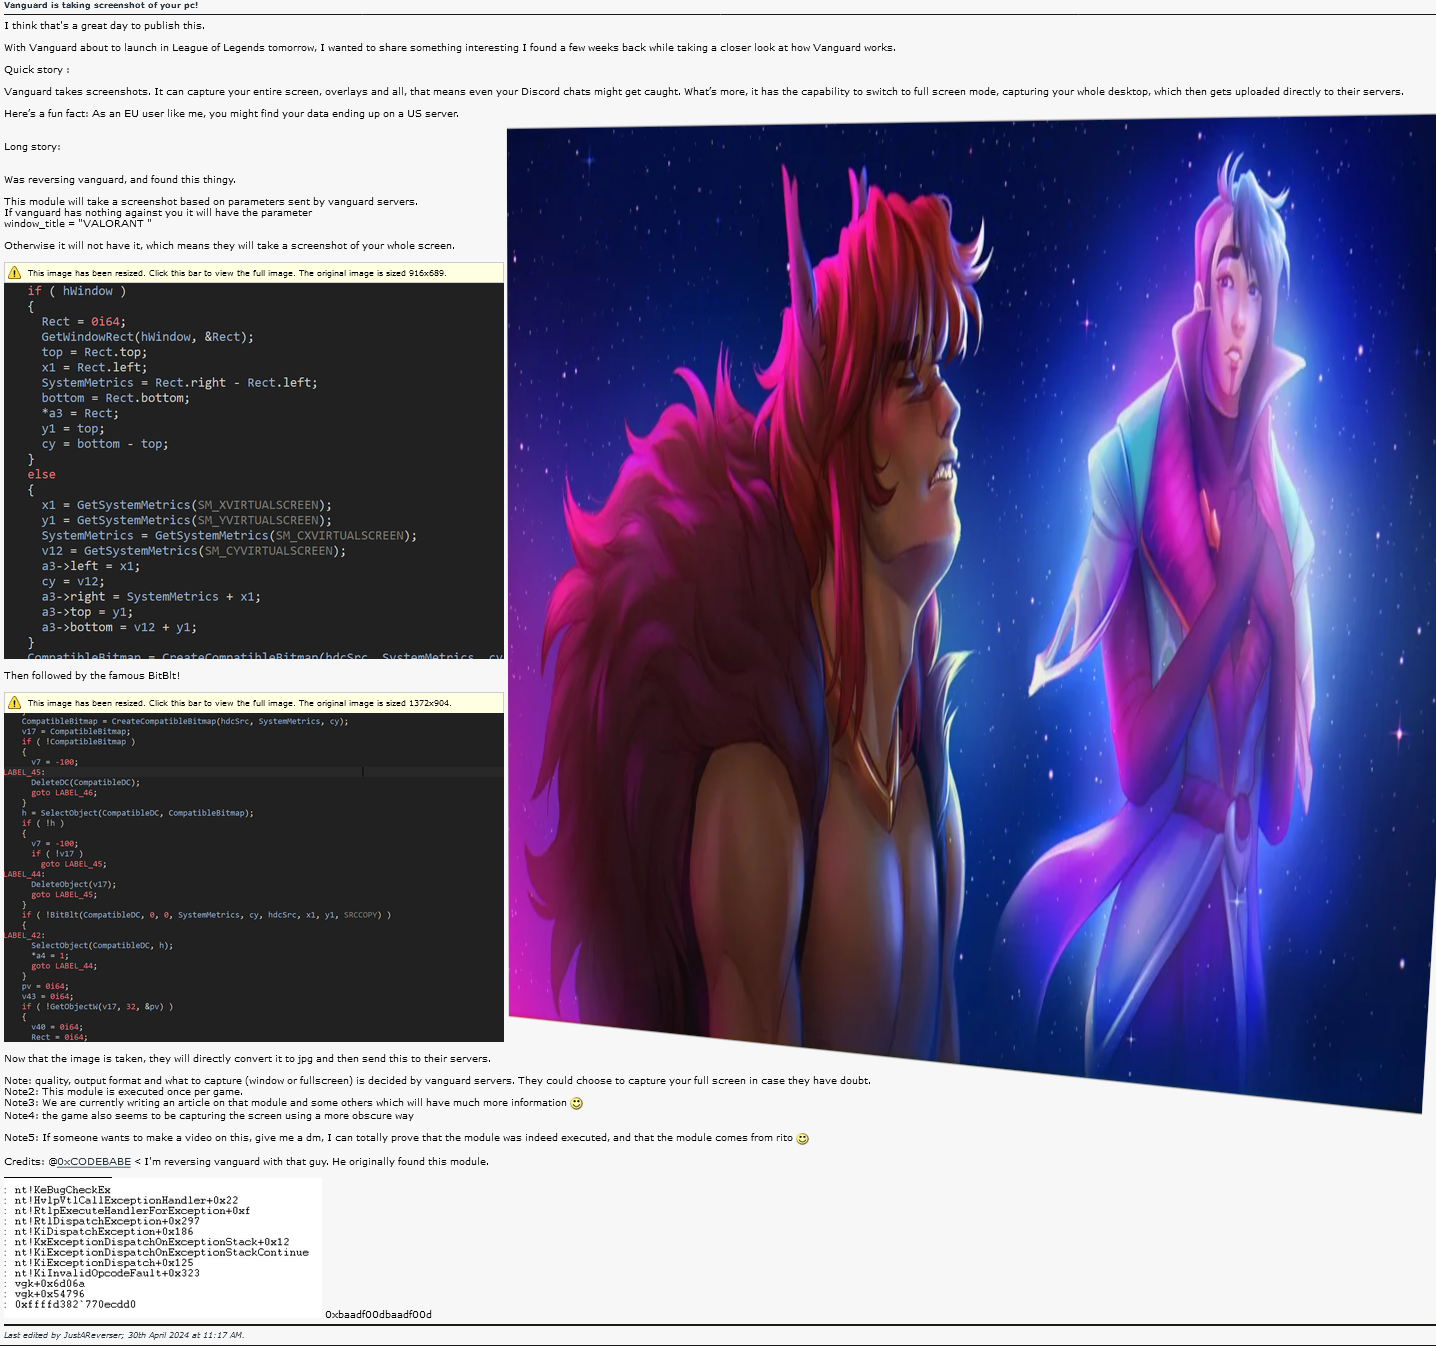Click the smiley emoji at the end of Note3
This screenshot has height=1347, width=1436.
(x=576, y=1102)
